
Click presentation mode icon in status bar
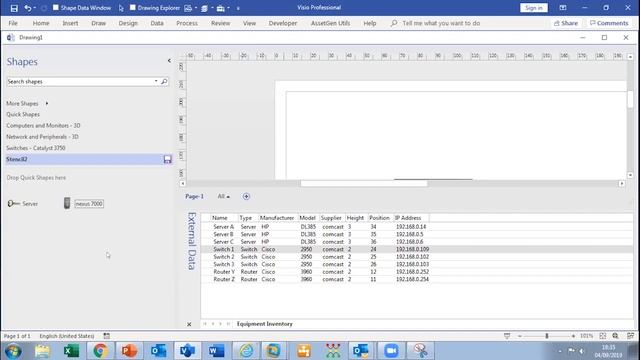pos(507,336)
